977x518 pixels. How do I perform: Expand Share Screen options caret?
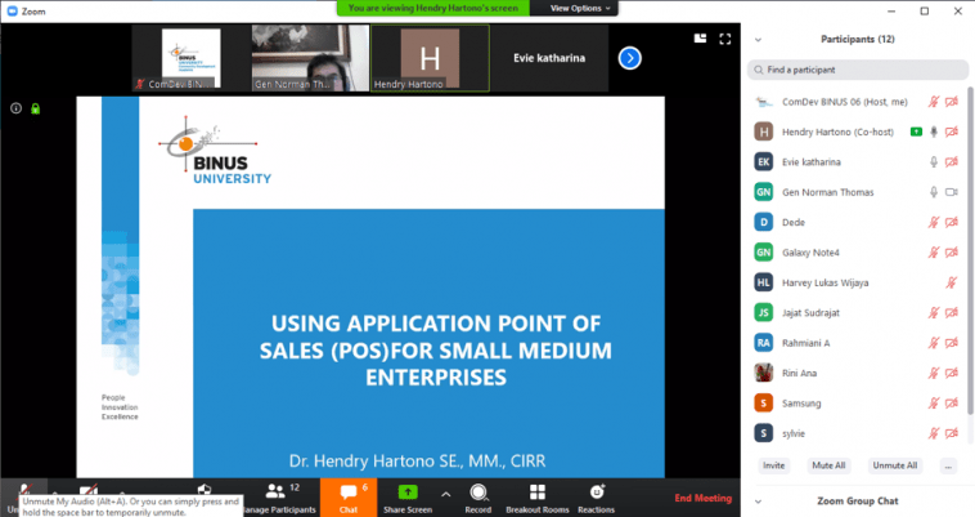click(x=446, y=494)
